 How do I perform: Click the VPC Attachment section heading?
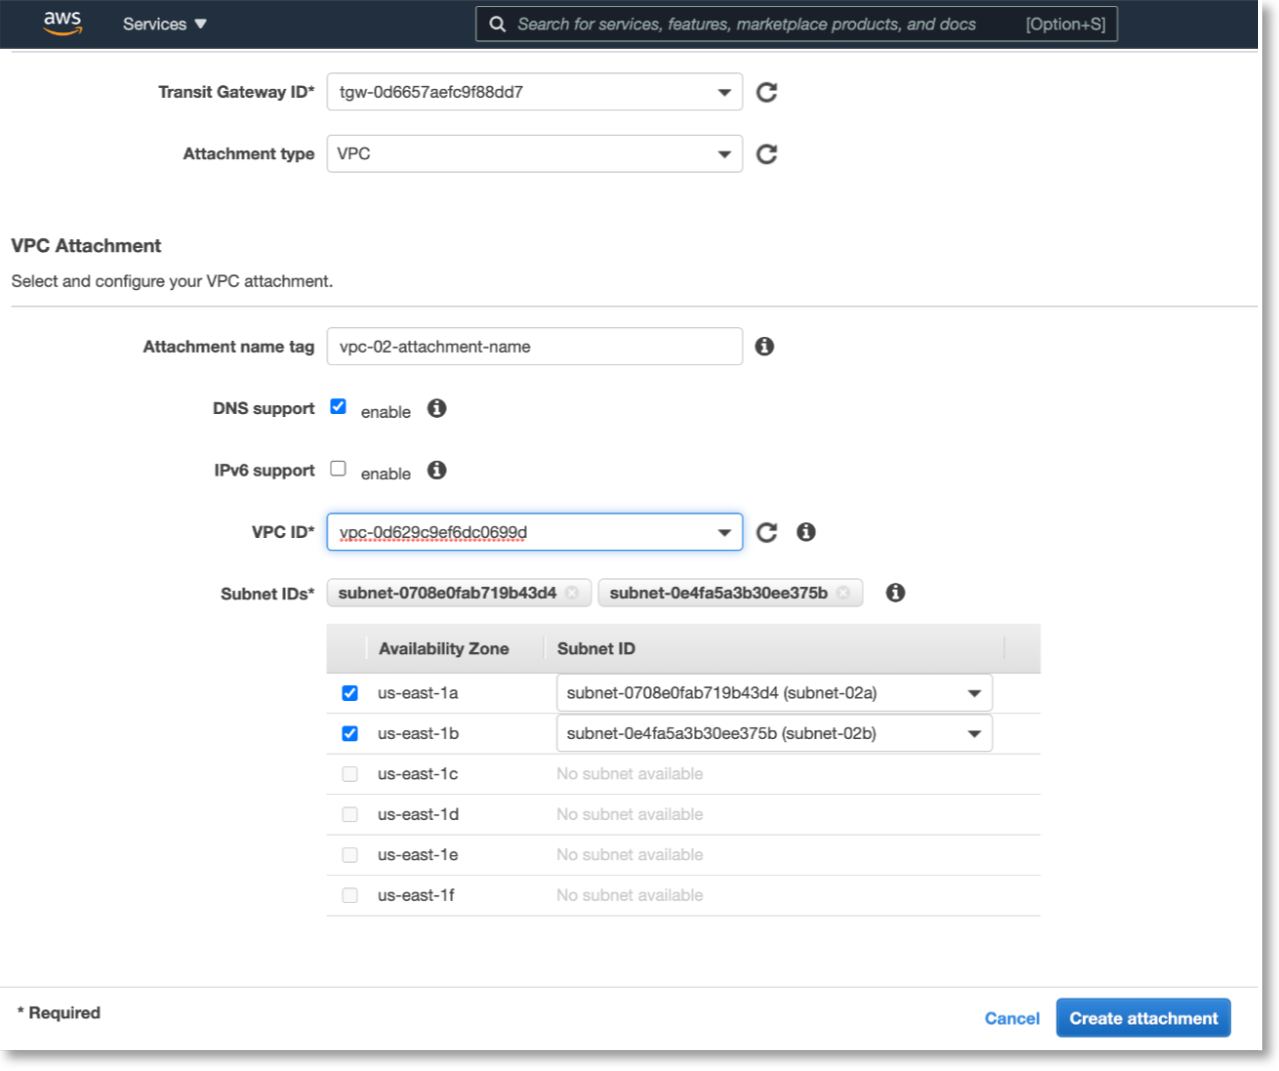pos(86,246)
